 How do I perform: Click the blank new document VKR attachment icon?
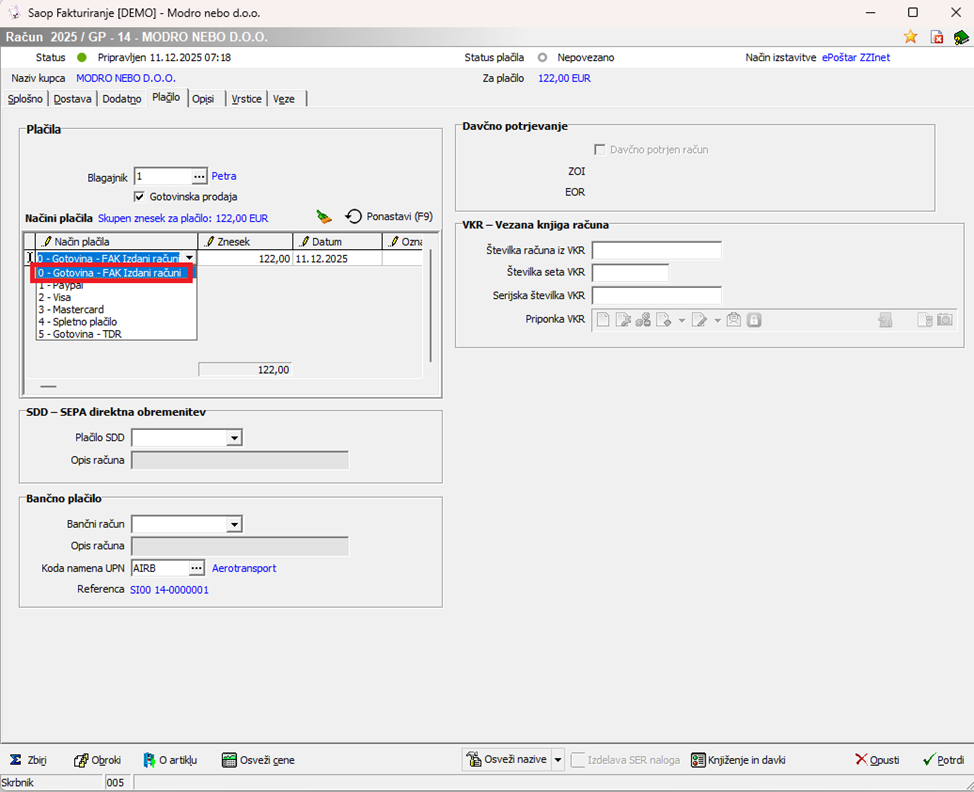[603, 319]
